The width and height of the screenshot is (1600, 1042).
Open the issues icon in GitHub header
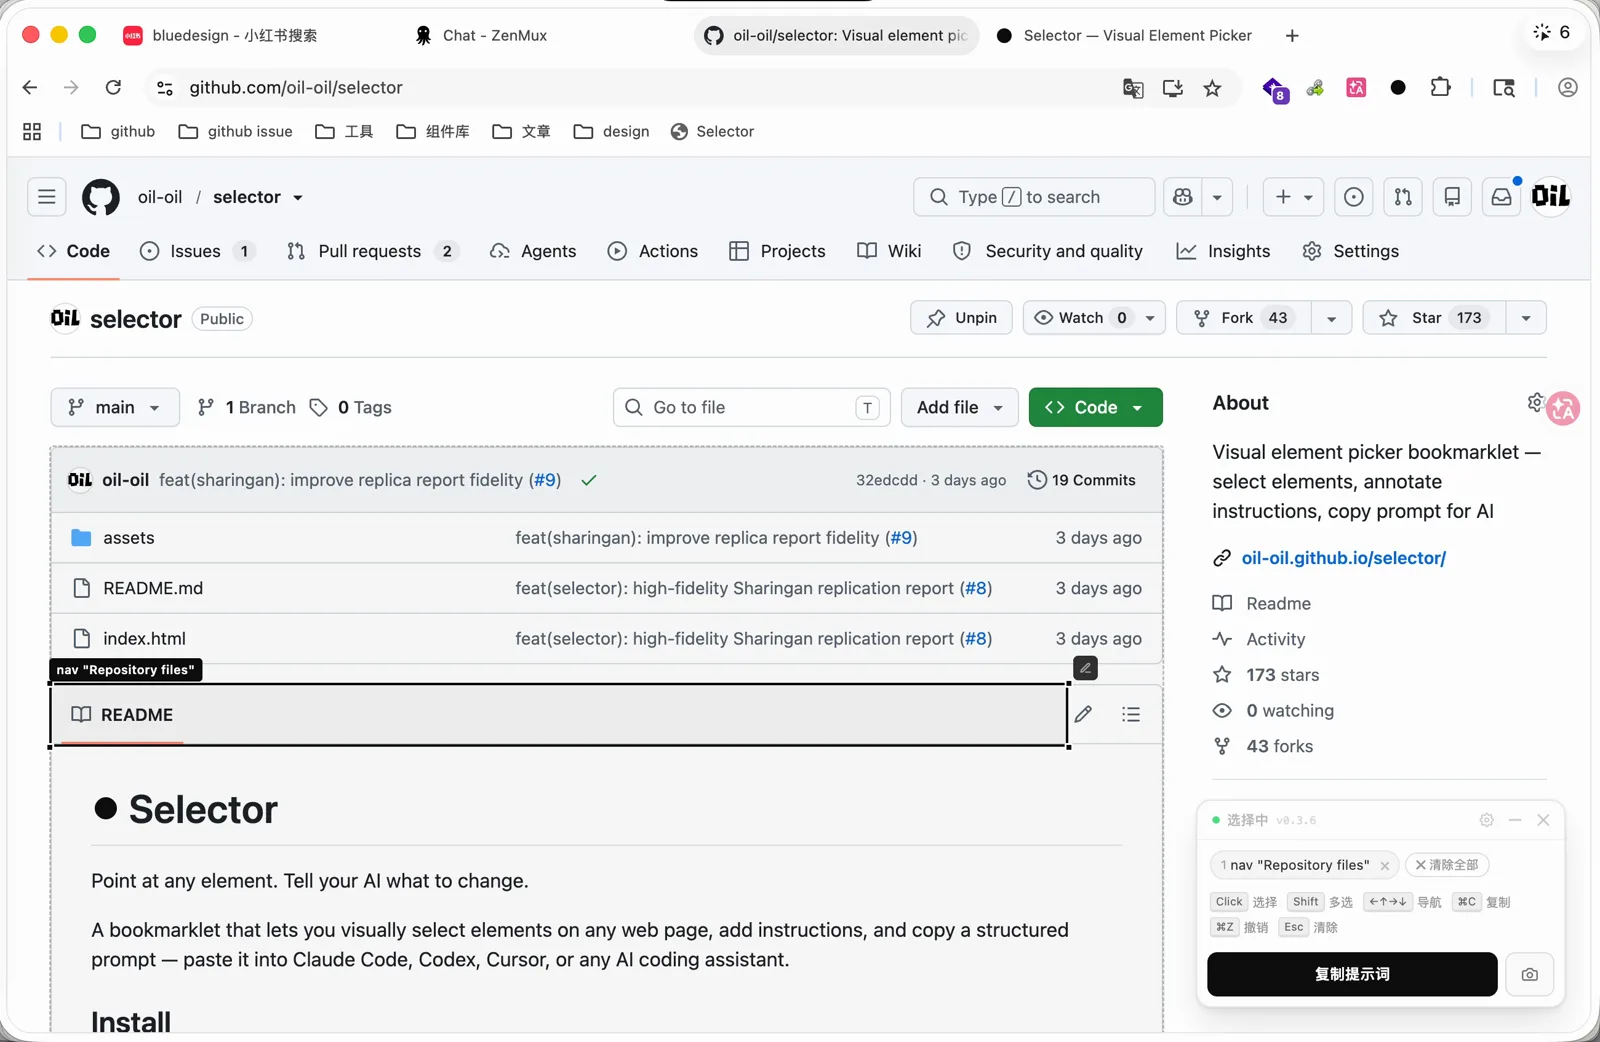point(1354,197)
